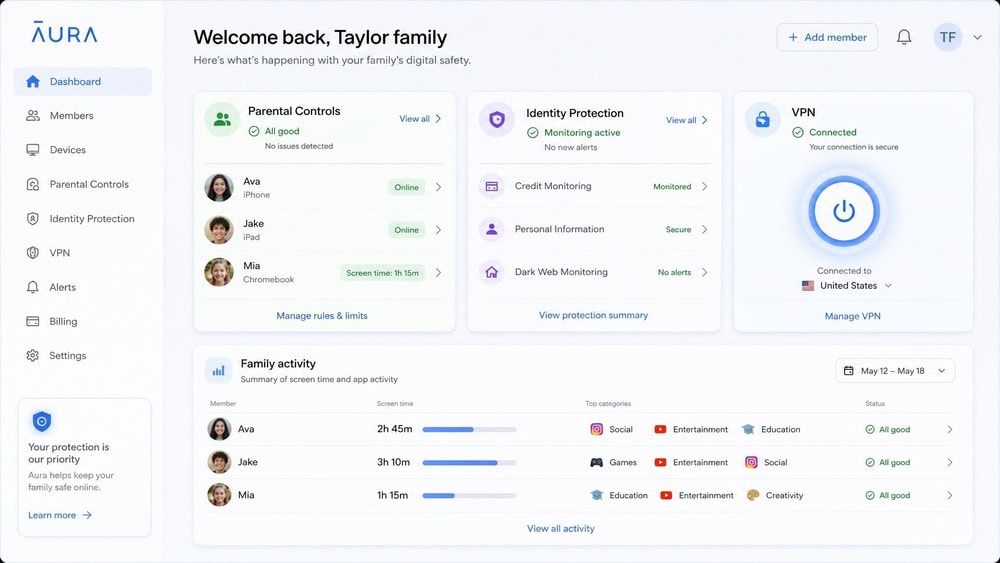1000x563 pixels.
Task: Click the Add member button
Action: point(827,37)
